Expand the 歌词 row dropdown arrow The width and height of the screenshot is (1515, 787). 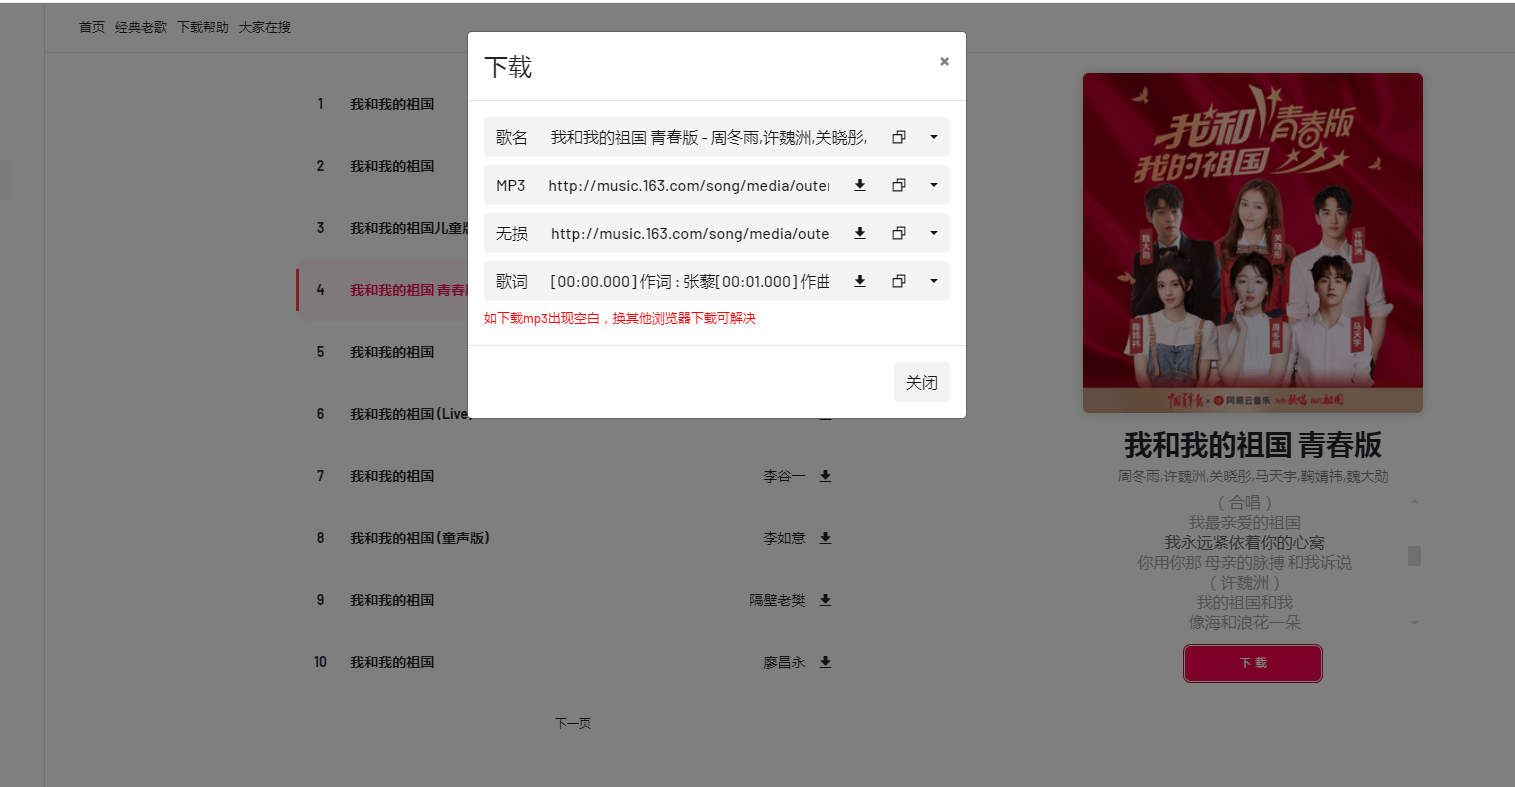click(934, 281)
